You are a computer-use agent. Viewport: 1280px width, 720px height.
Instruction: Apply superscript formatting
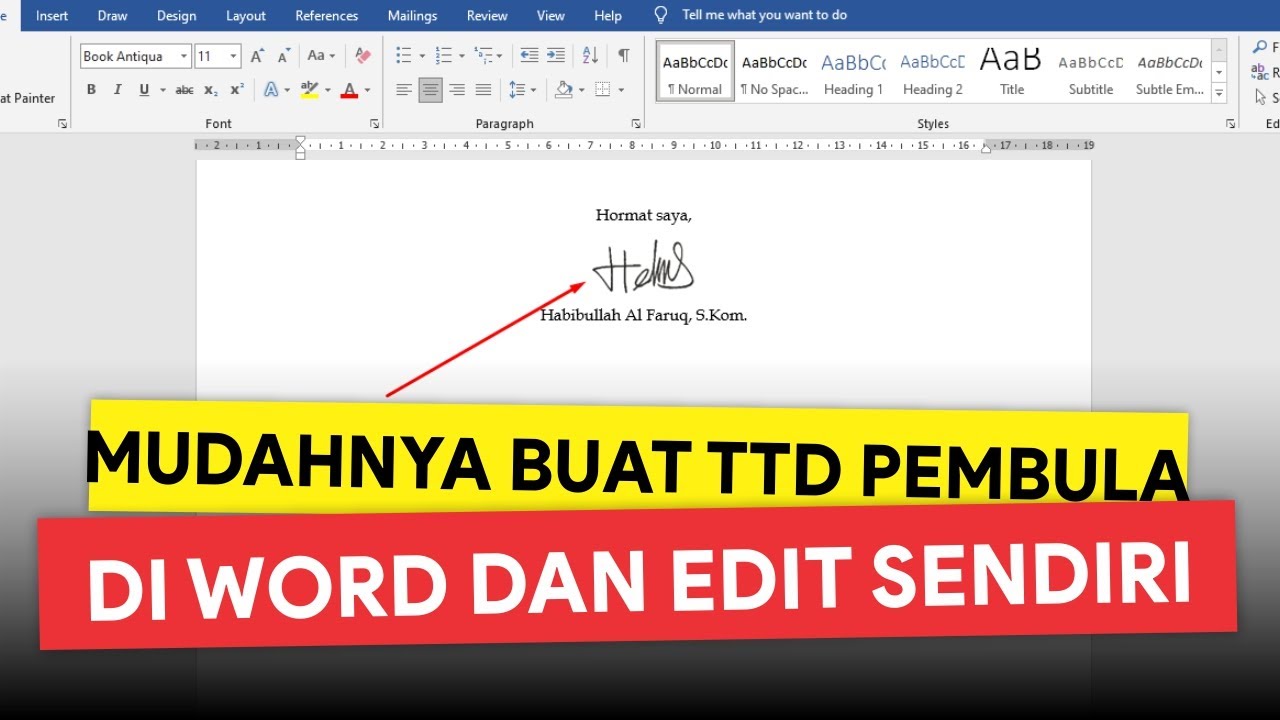[x=237, y=90]
